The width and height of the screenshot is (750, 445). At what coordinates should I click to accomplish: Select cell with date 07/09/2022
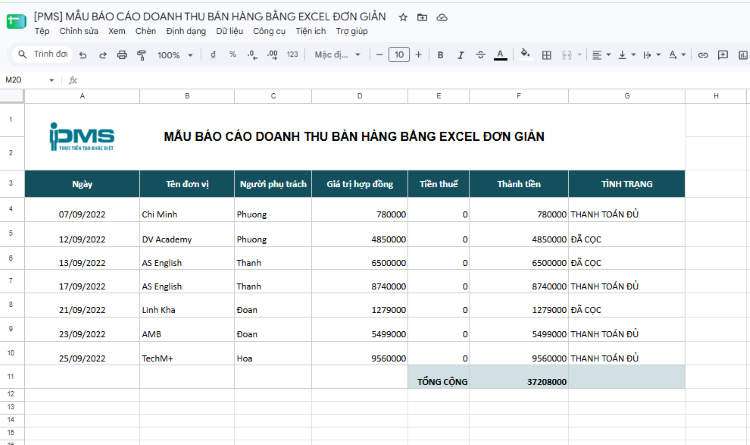click(x=82, y=210)
